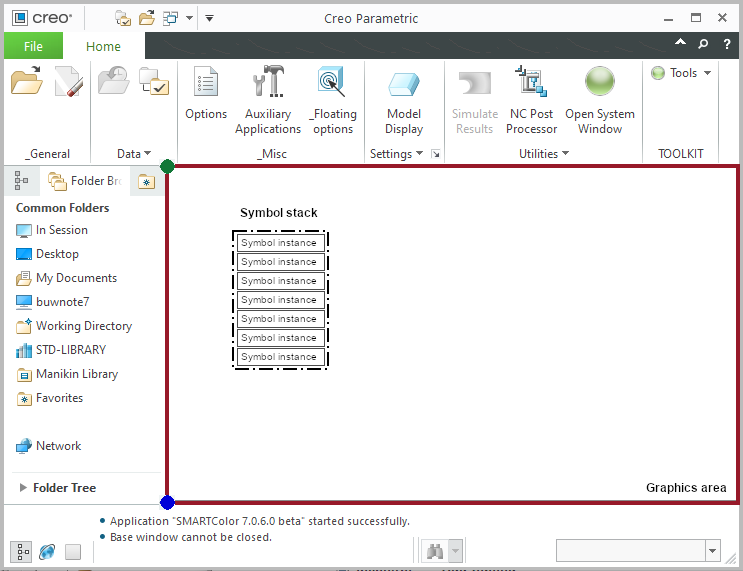Viewport: 743px width, 571px height.
Task: Expand the Folder Tree section
Action: click(x=24, y=488)
